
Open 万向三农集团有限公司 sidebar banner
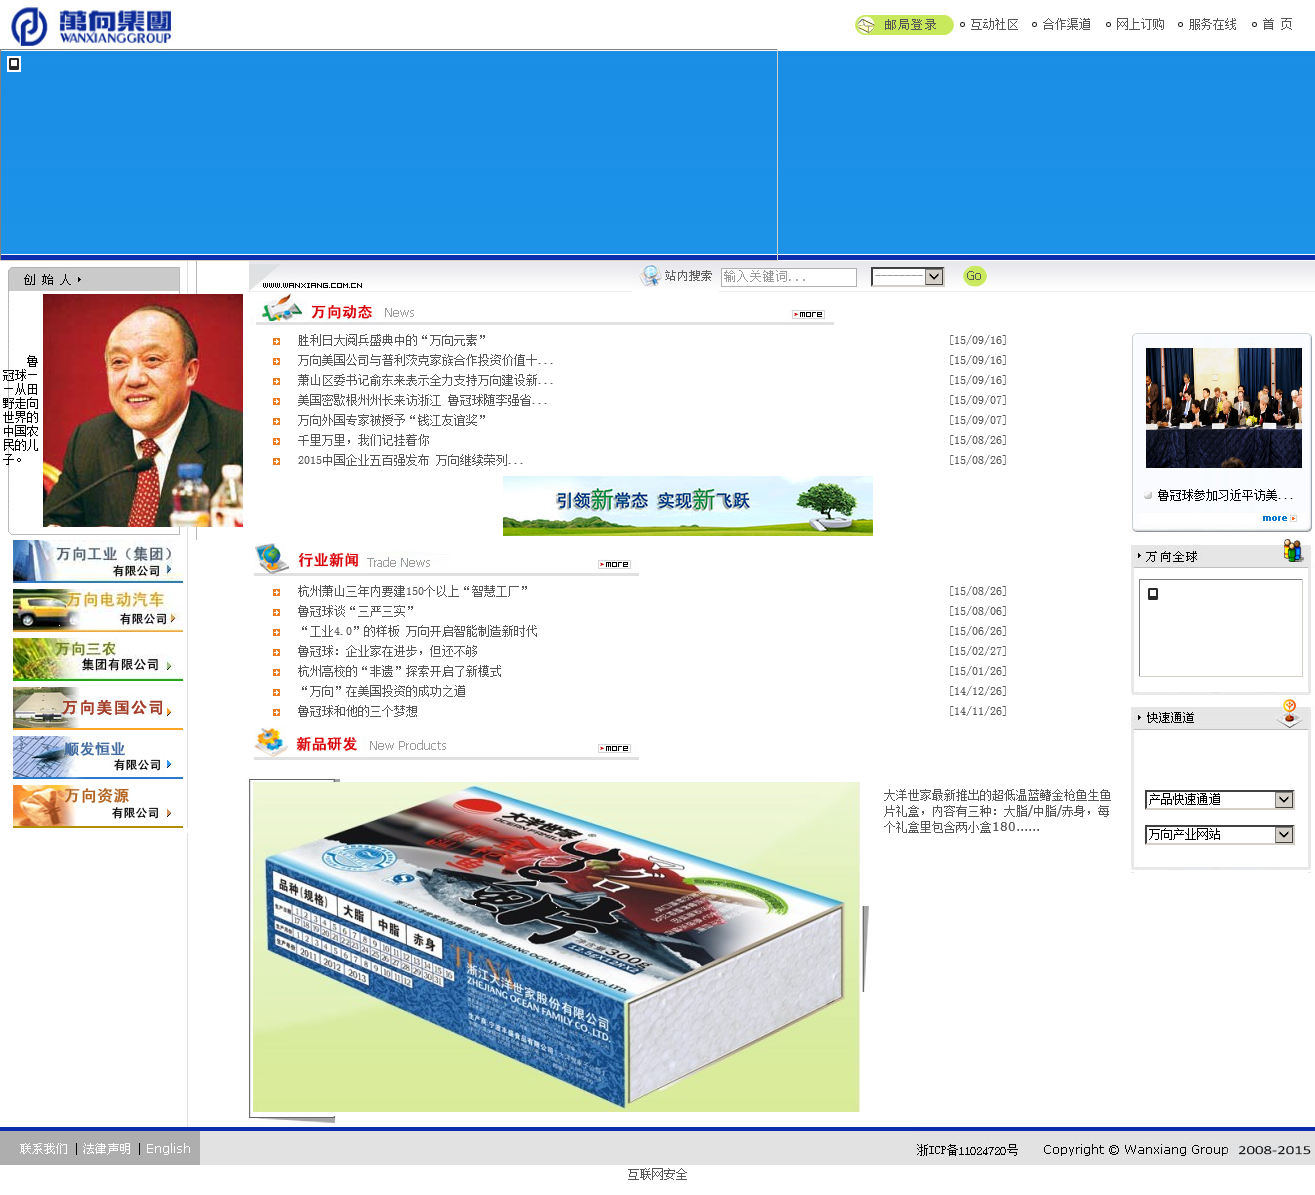[x=97, y=659]
